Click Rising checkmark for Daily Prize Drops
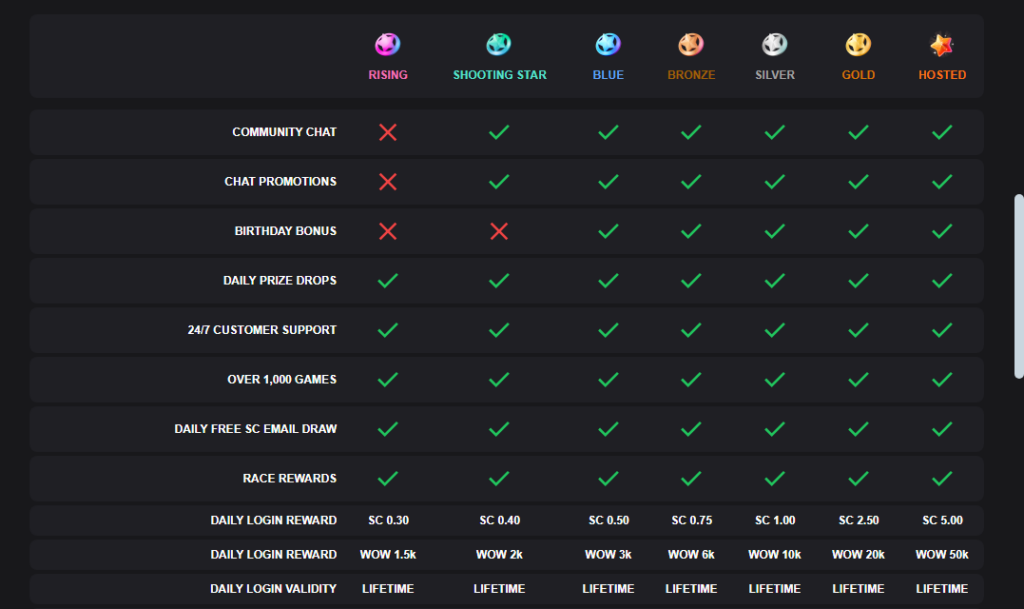This screenshot has width=1024, height=609. (388, 280)
